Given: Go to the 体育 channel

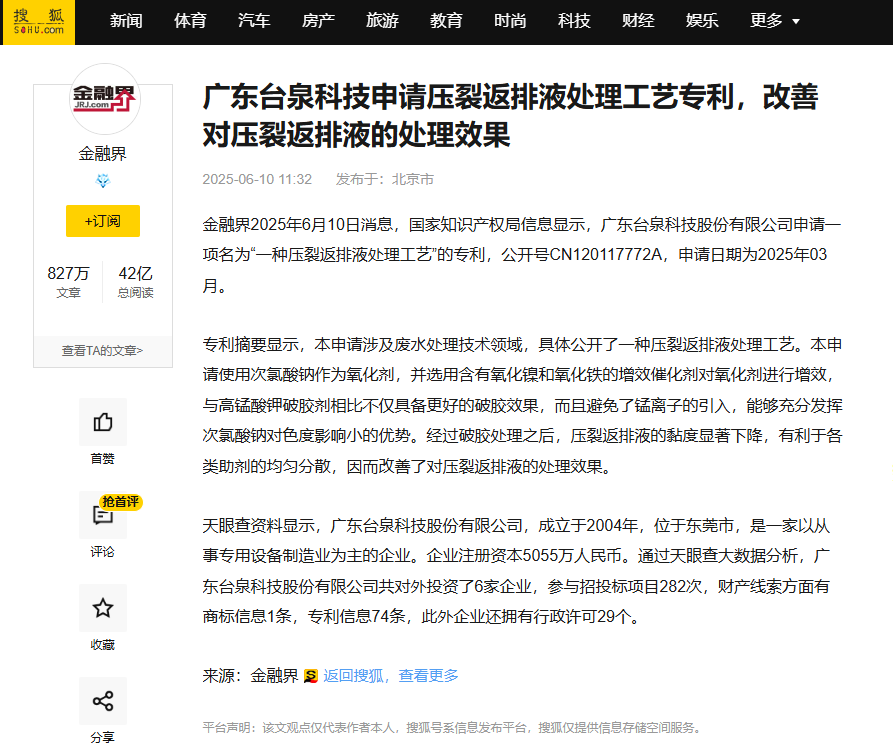Looking at the screenshot, I should click(x=190, y=21).
